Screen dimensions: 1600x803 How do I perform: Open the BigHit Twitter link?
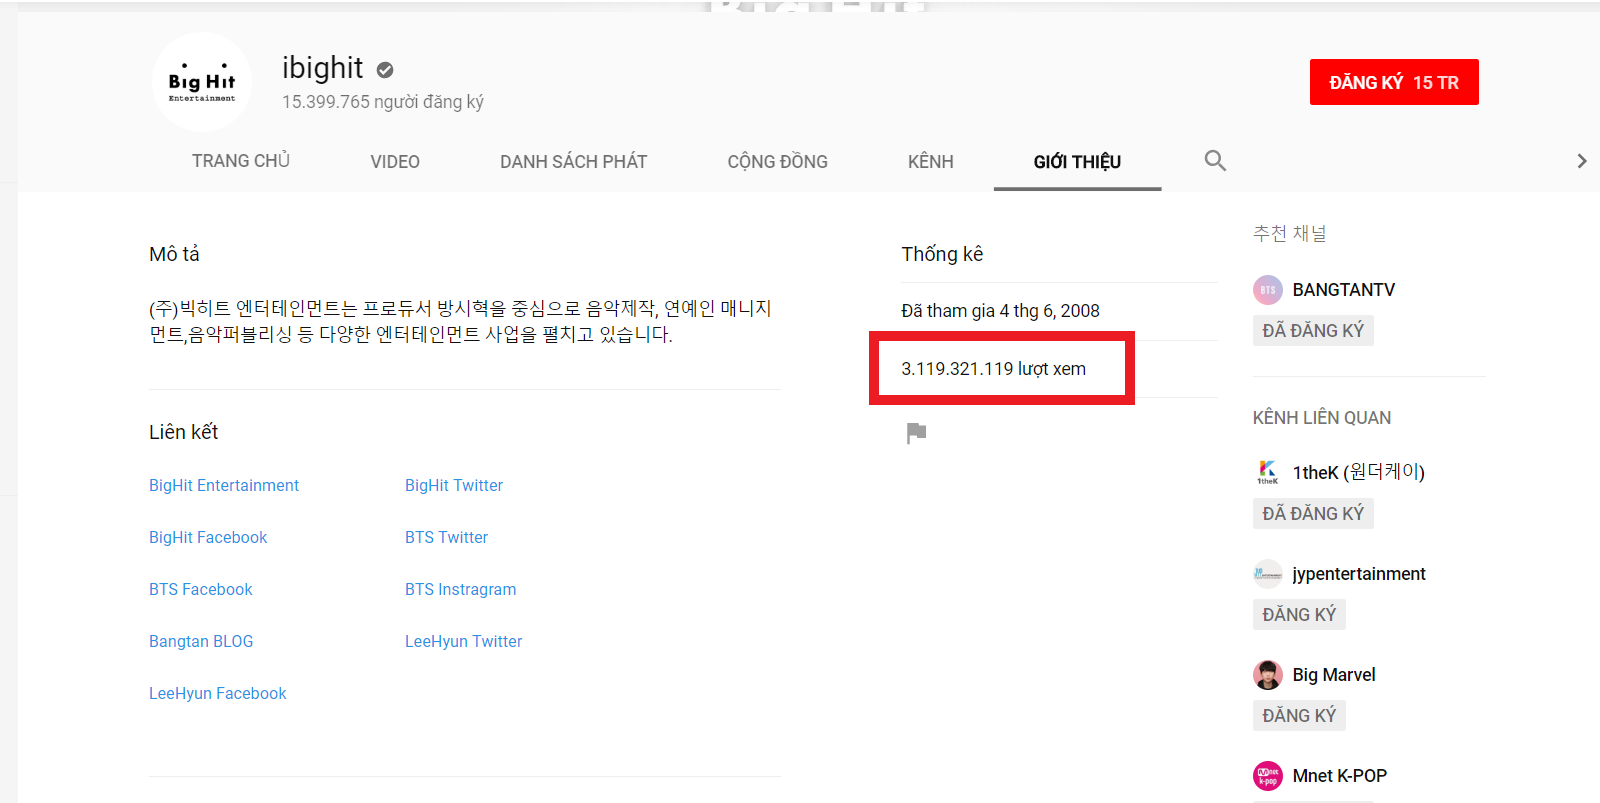[x=454, y=486]
